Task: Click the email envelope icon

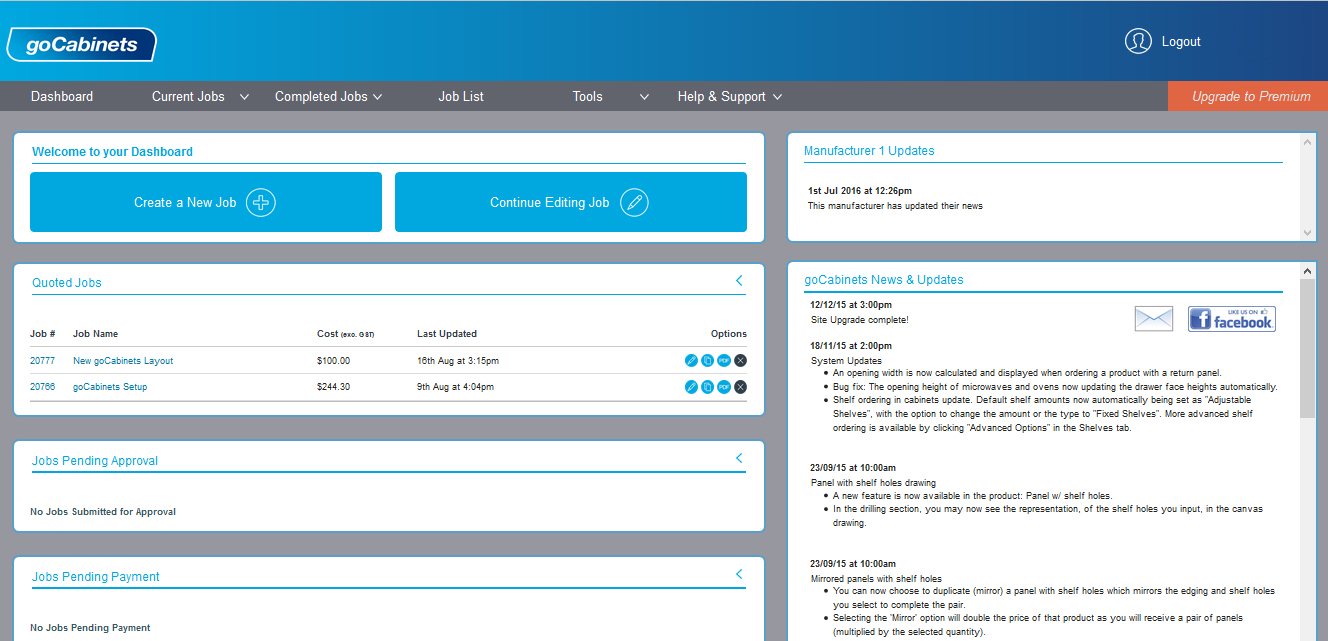Action: pyautogui.click(x=1153, y=319)
